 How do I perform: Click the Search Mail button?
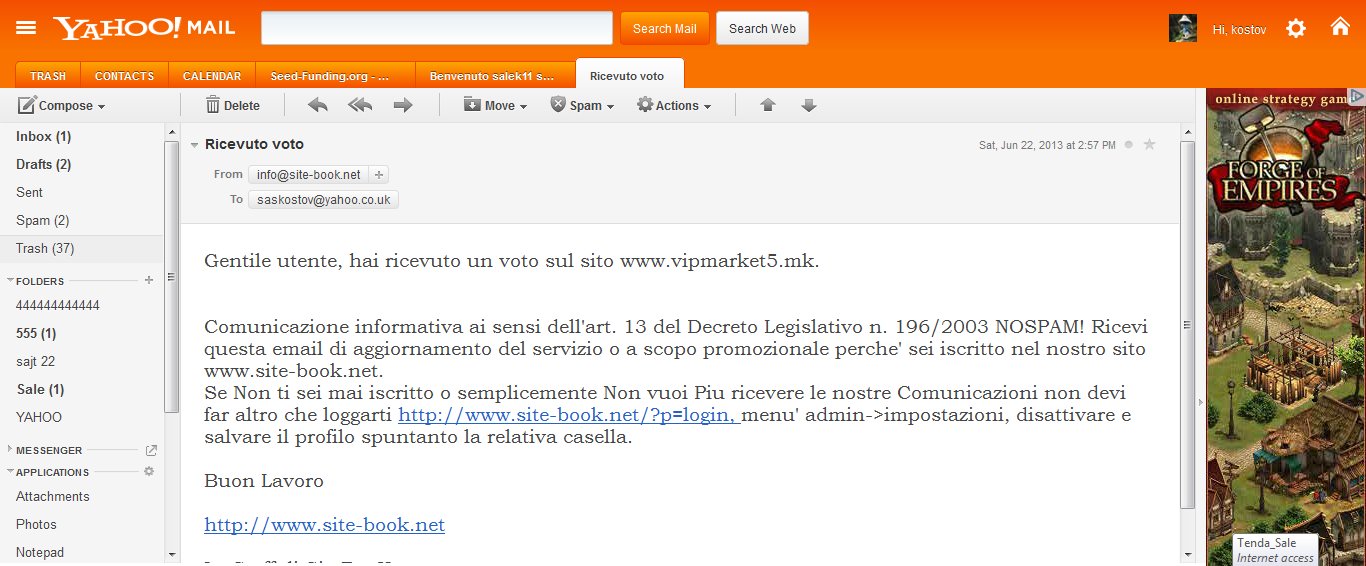click(x=665, y=29)
